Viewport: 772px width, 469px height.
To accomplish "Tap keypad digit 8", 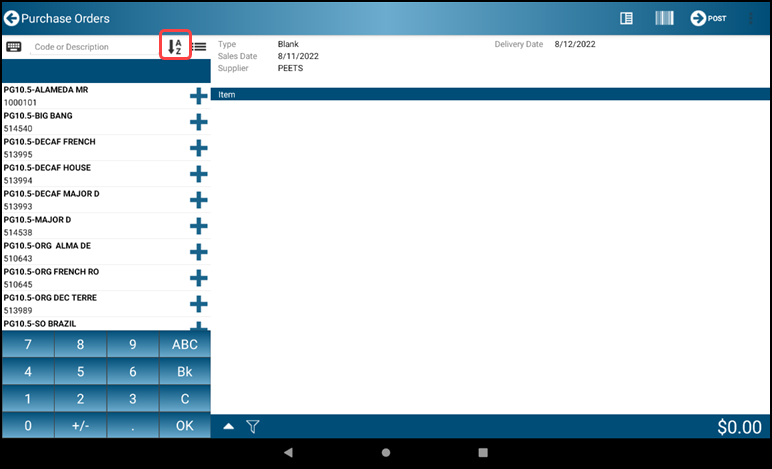I will (80, 344).
